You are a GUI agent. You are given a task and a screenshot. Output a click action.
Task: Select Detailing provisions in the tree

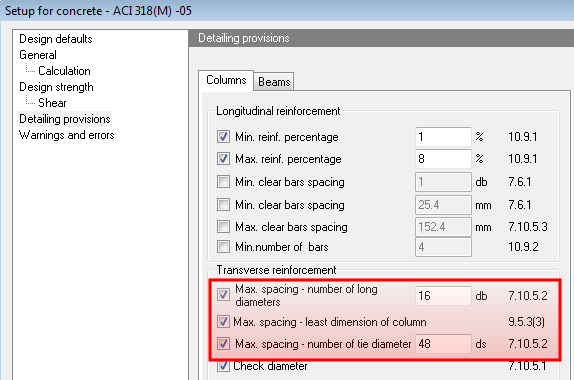pyautogui.click(x=65, y=119)
